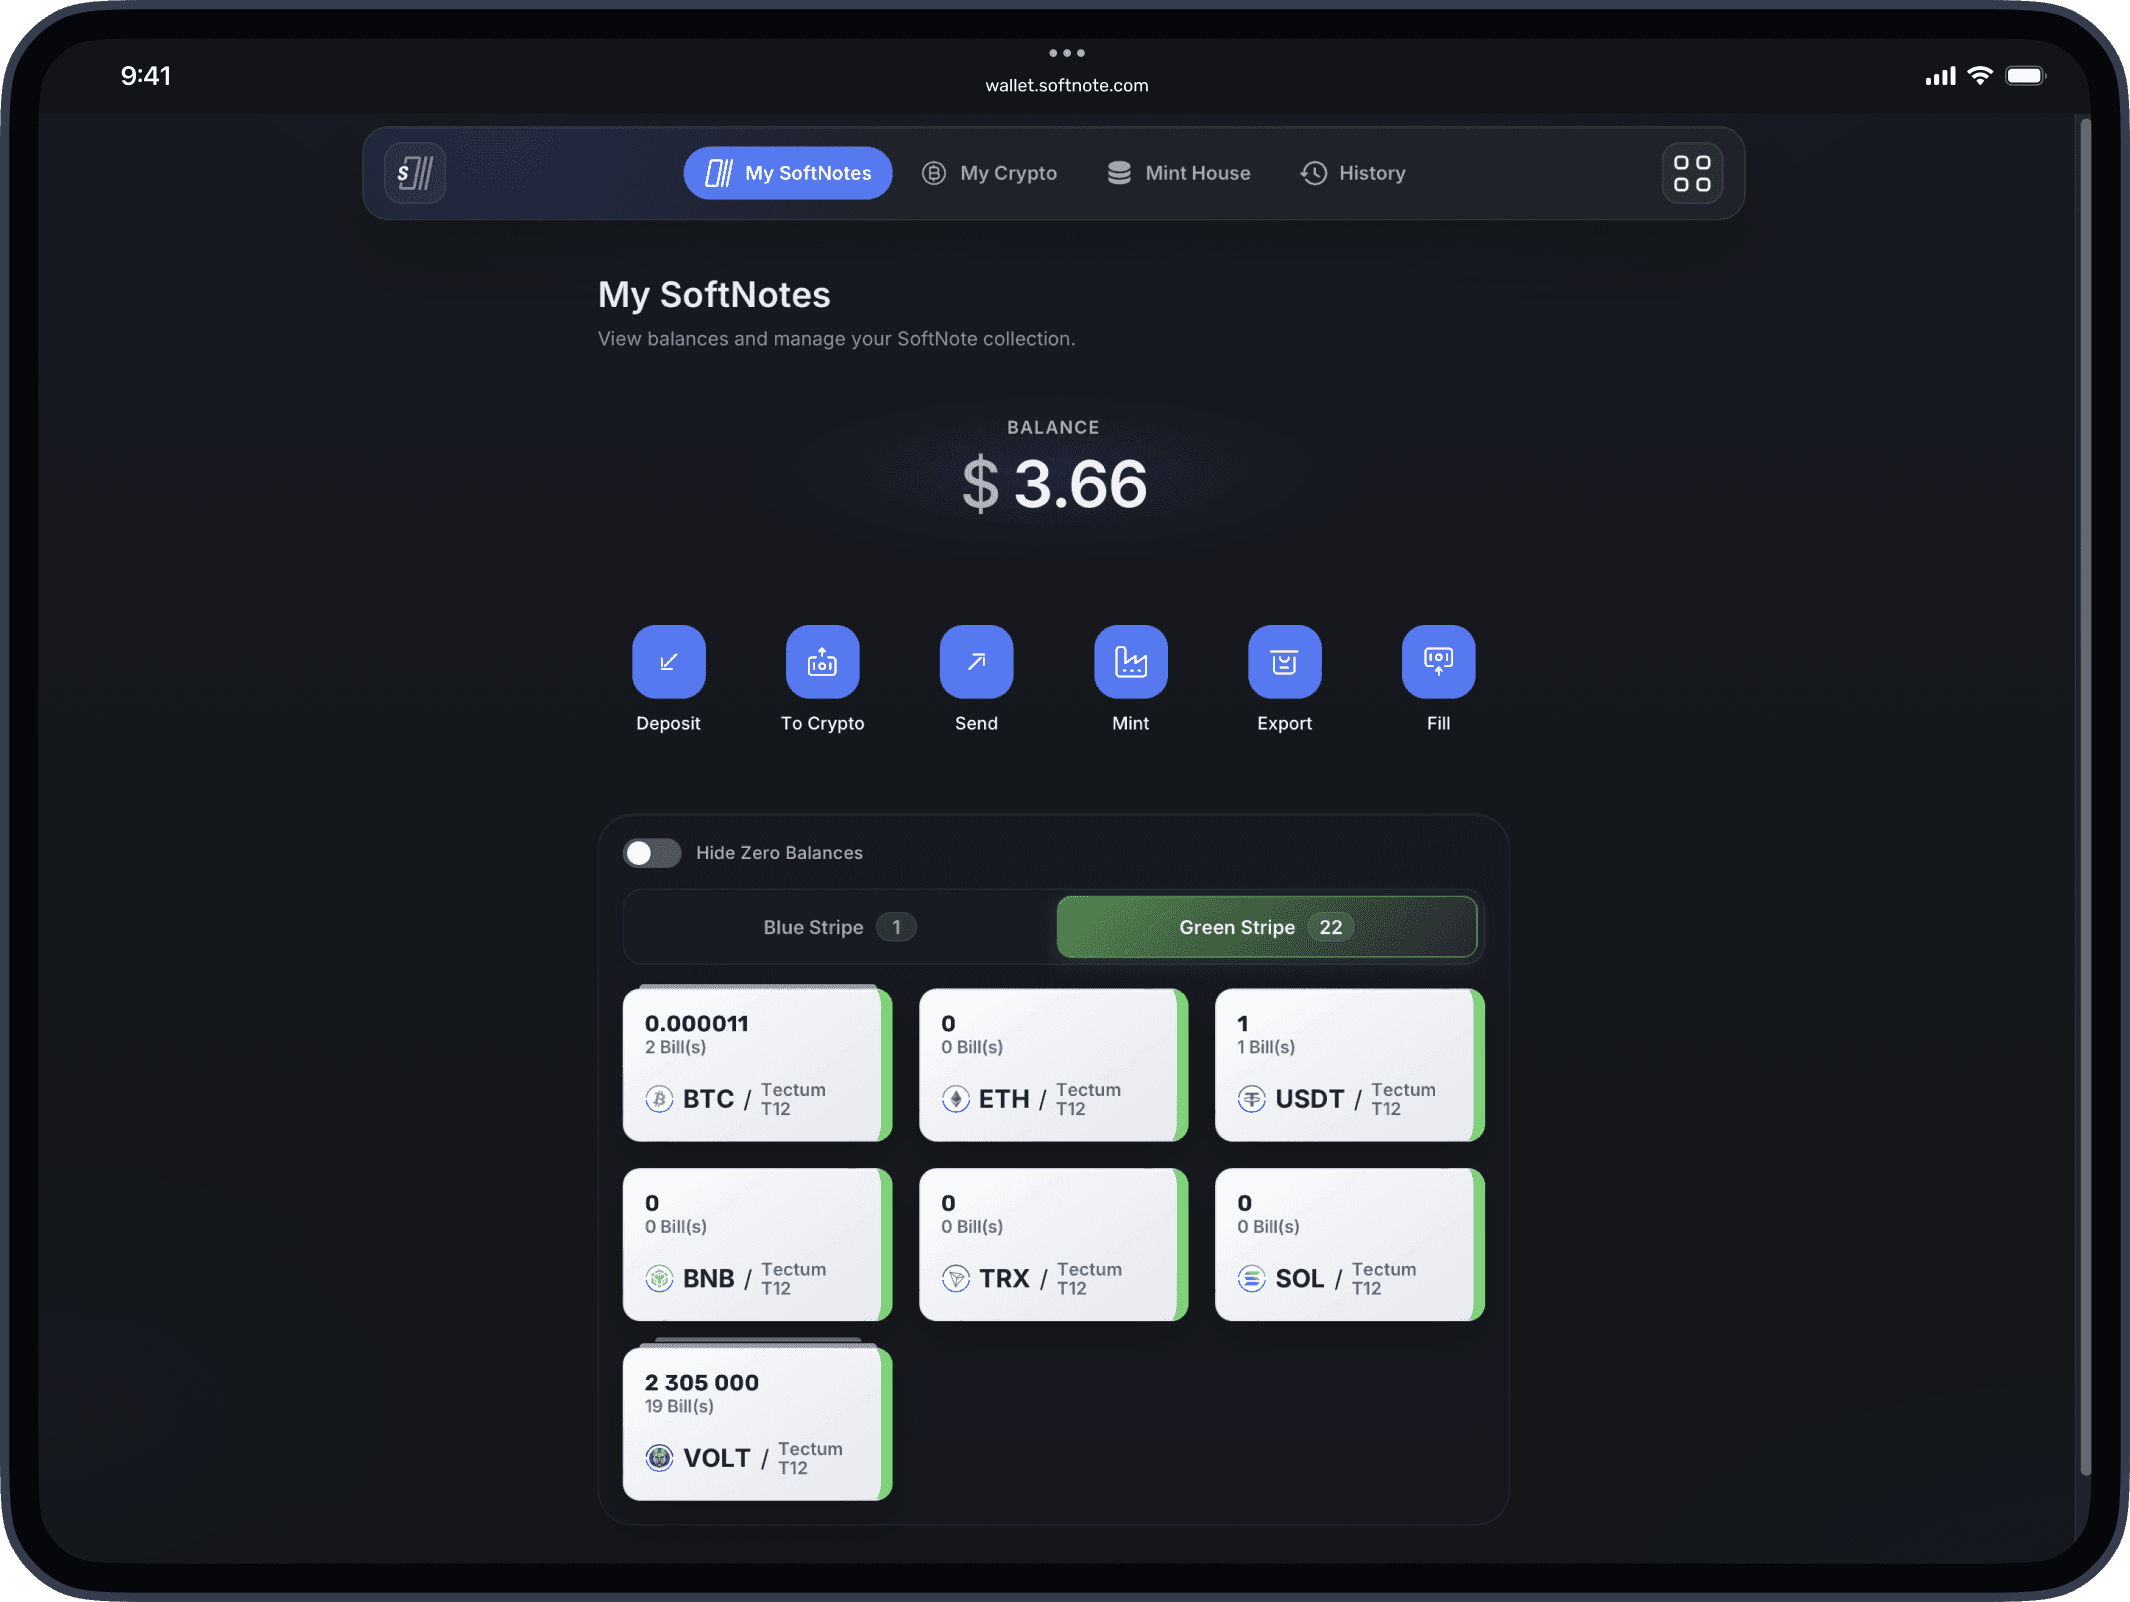
Task: Click the battery status icon
Action: pyautogui.click(x=2026, y=76)
